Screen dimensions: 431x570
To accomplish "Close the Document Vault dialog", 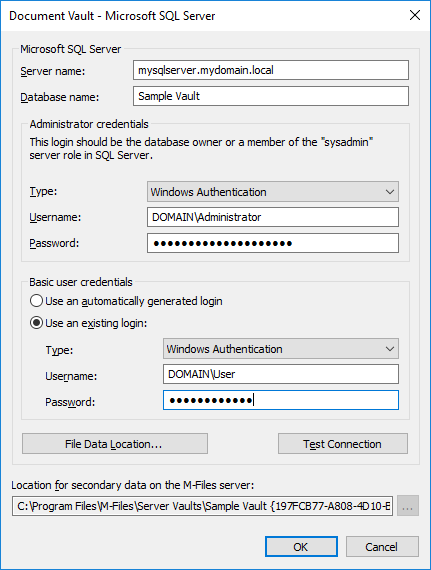I will [x=415, y=15].
